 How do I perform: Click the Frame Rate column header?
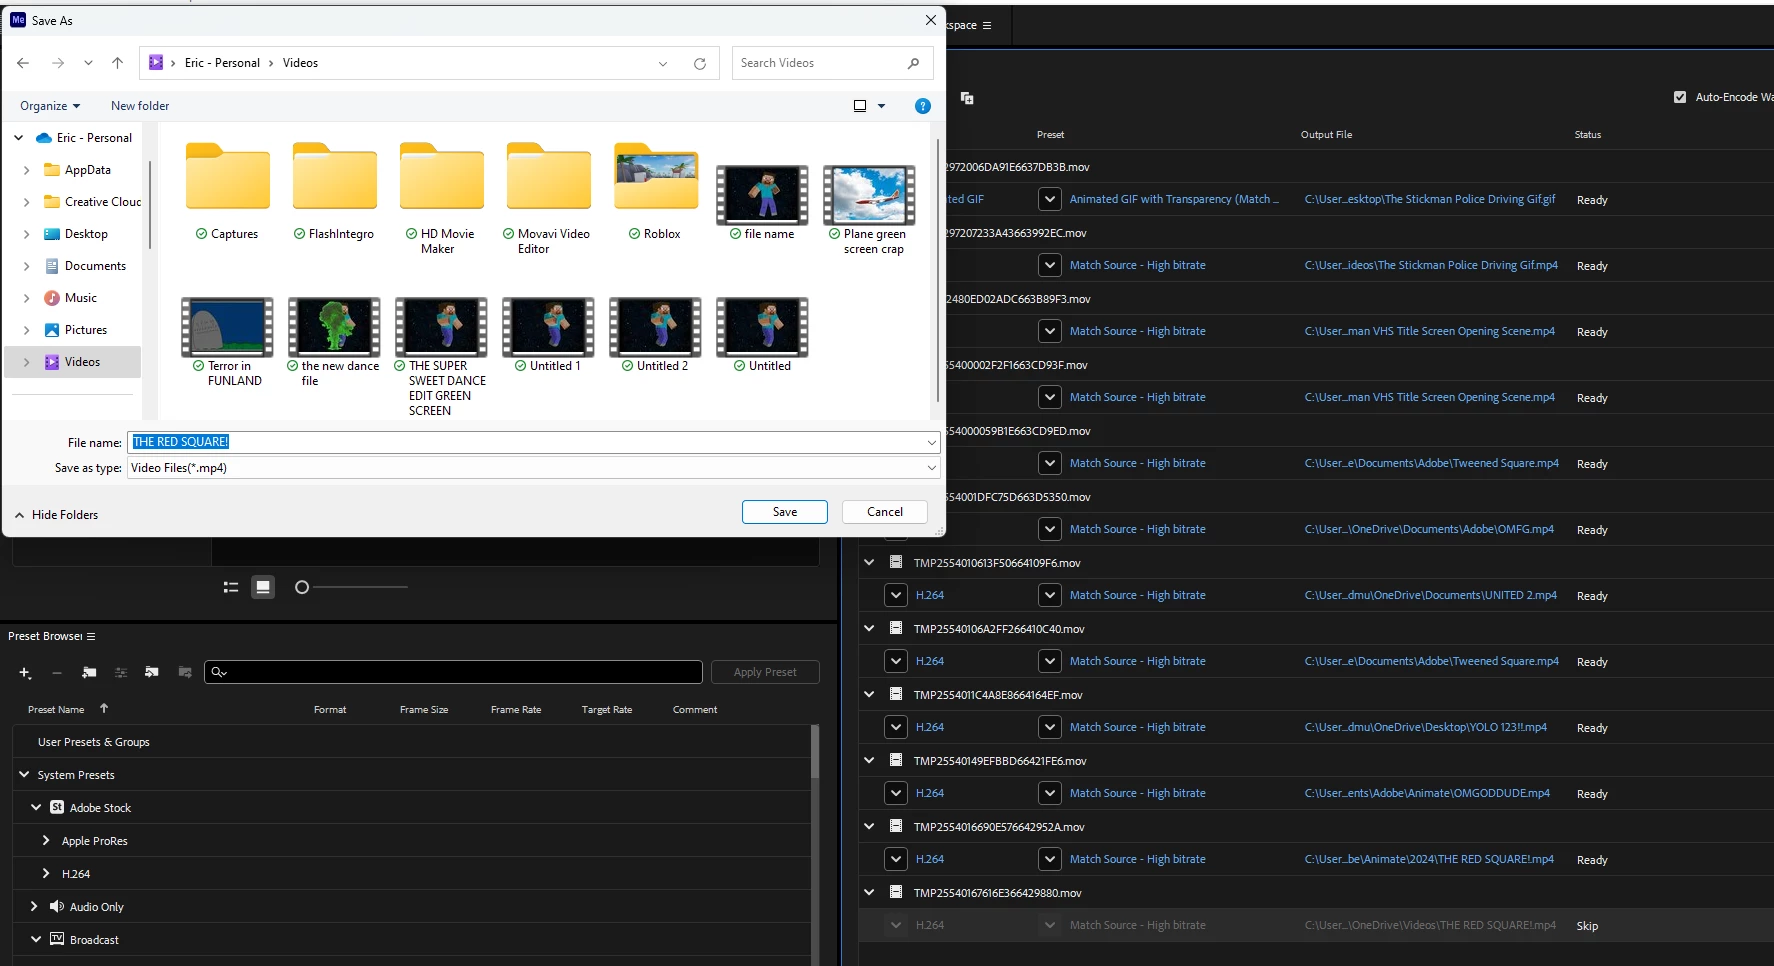(x=516, y=710)
